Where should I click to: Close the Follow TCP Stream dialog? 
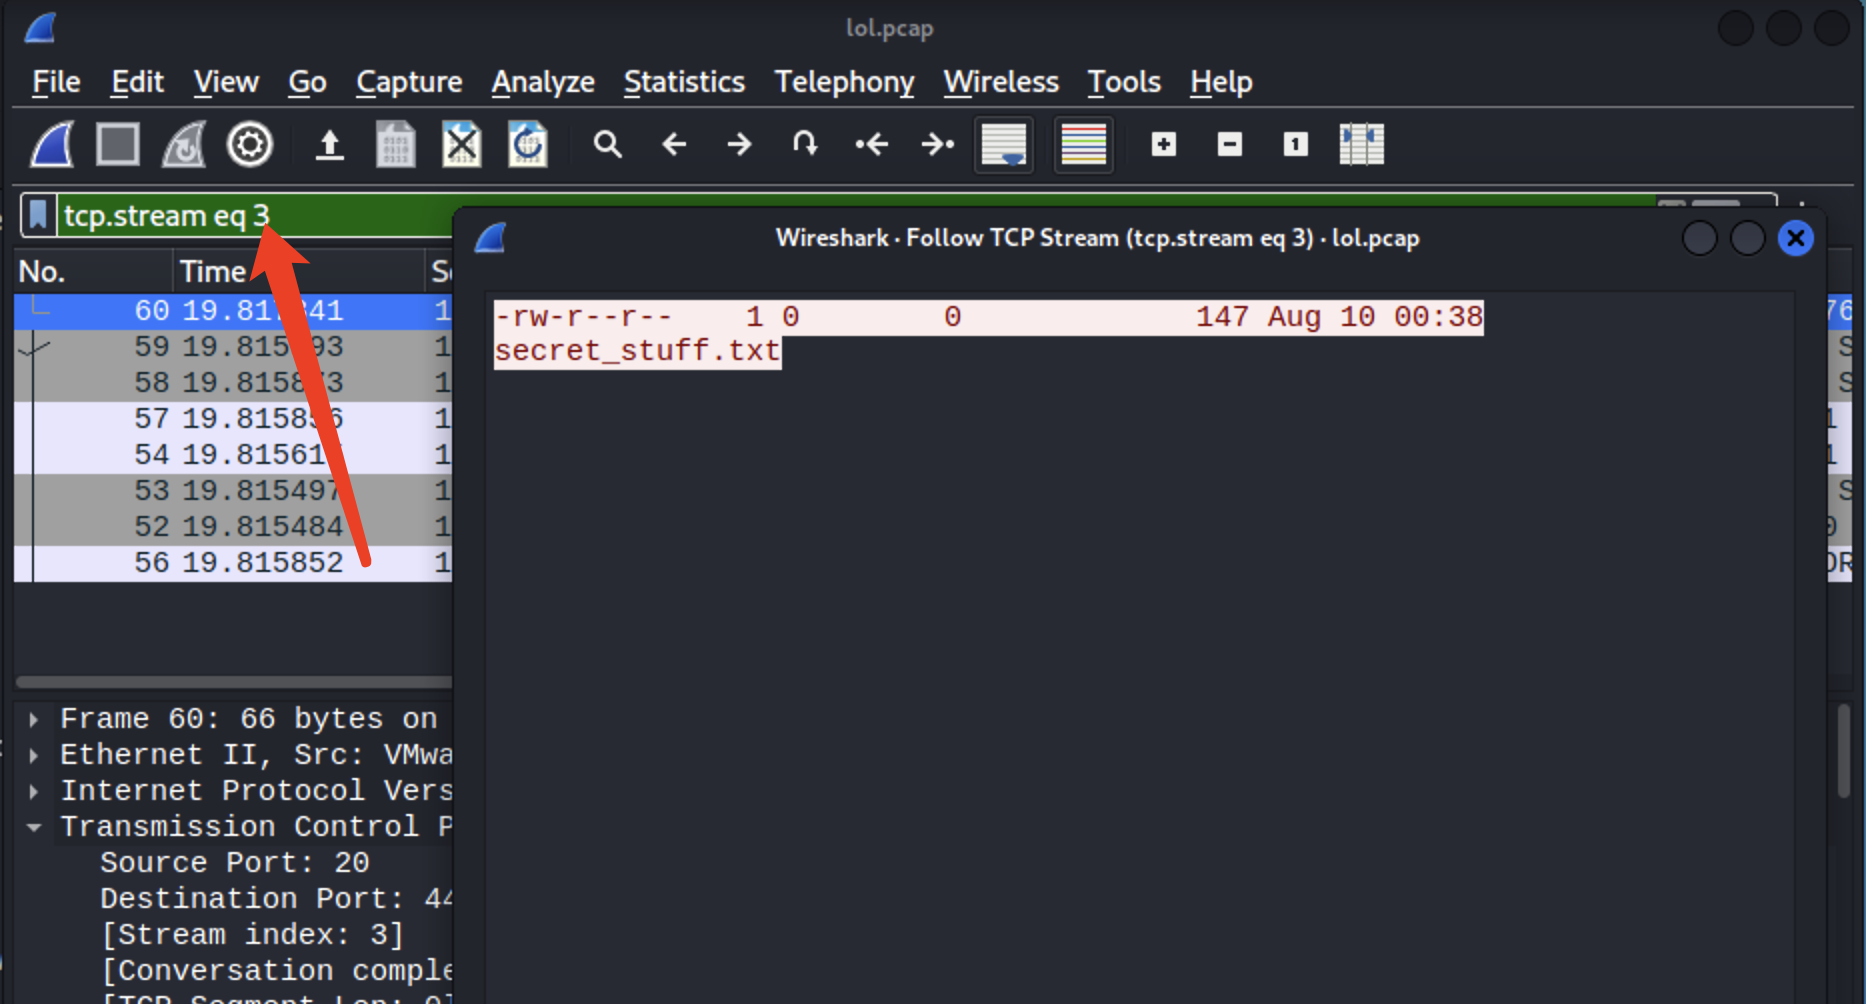coord(1795,239)
